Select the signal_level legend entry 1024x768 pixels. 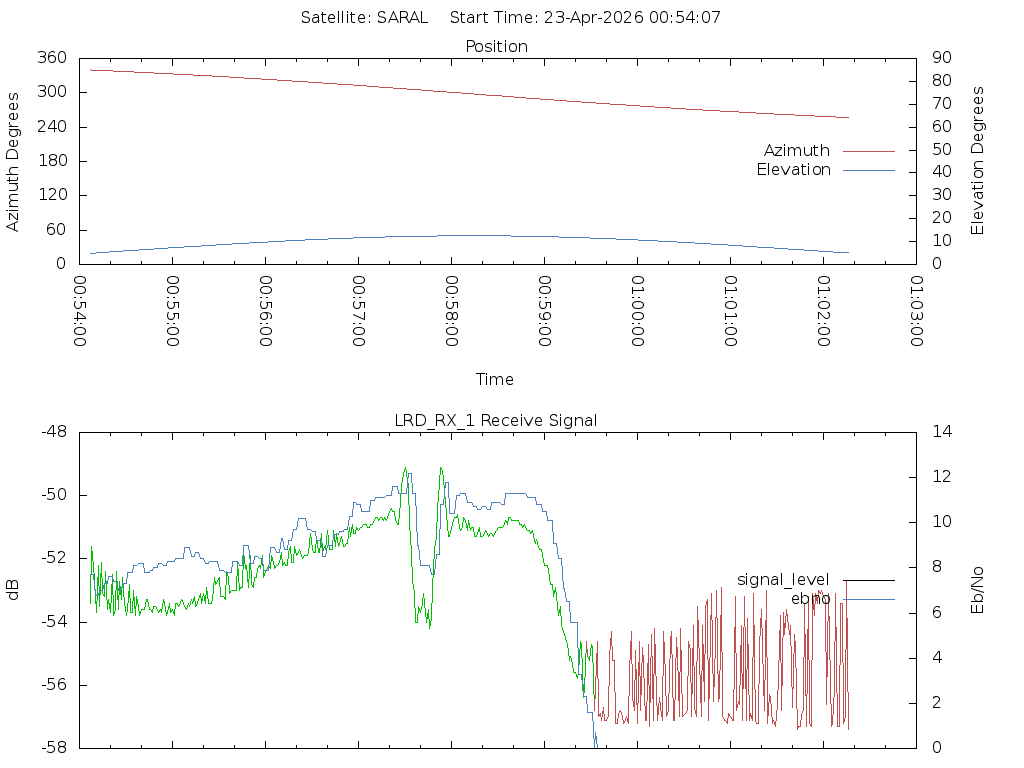783,580
